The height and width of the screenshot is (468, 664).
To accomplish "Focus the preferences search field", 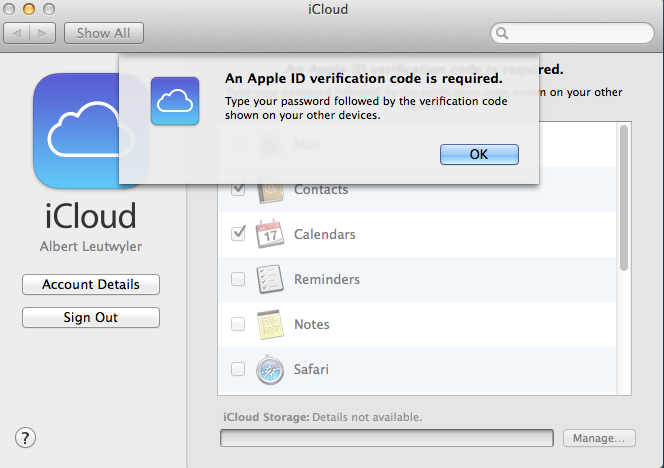I will (572, 33).
